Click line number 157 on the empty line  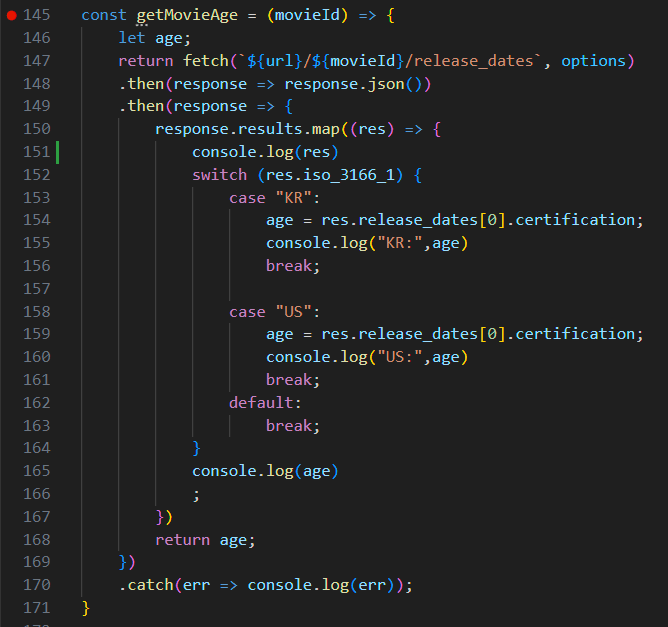[37, 289]
